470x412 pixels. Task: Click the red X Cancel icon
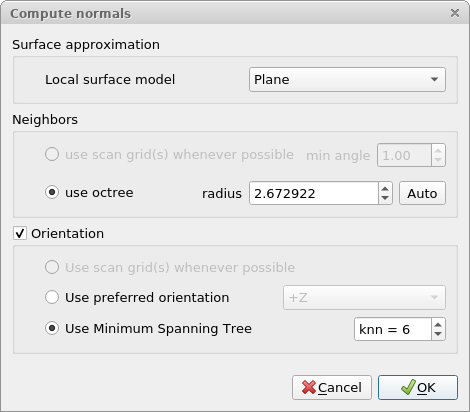coord(309,388)
